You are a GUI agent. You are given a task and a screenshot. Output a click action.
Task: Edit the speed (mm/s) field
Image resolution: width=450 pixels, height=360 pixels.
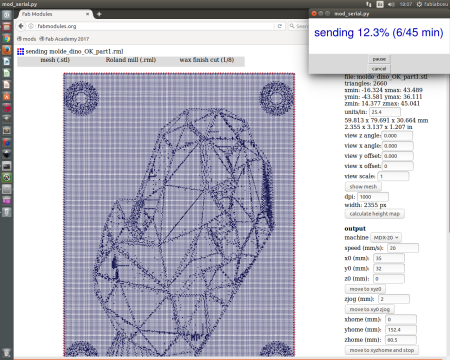pyautogui.click(x=403, y=248)
